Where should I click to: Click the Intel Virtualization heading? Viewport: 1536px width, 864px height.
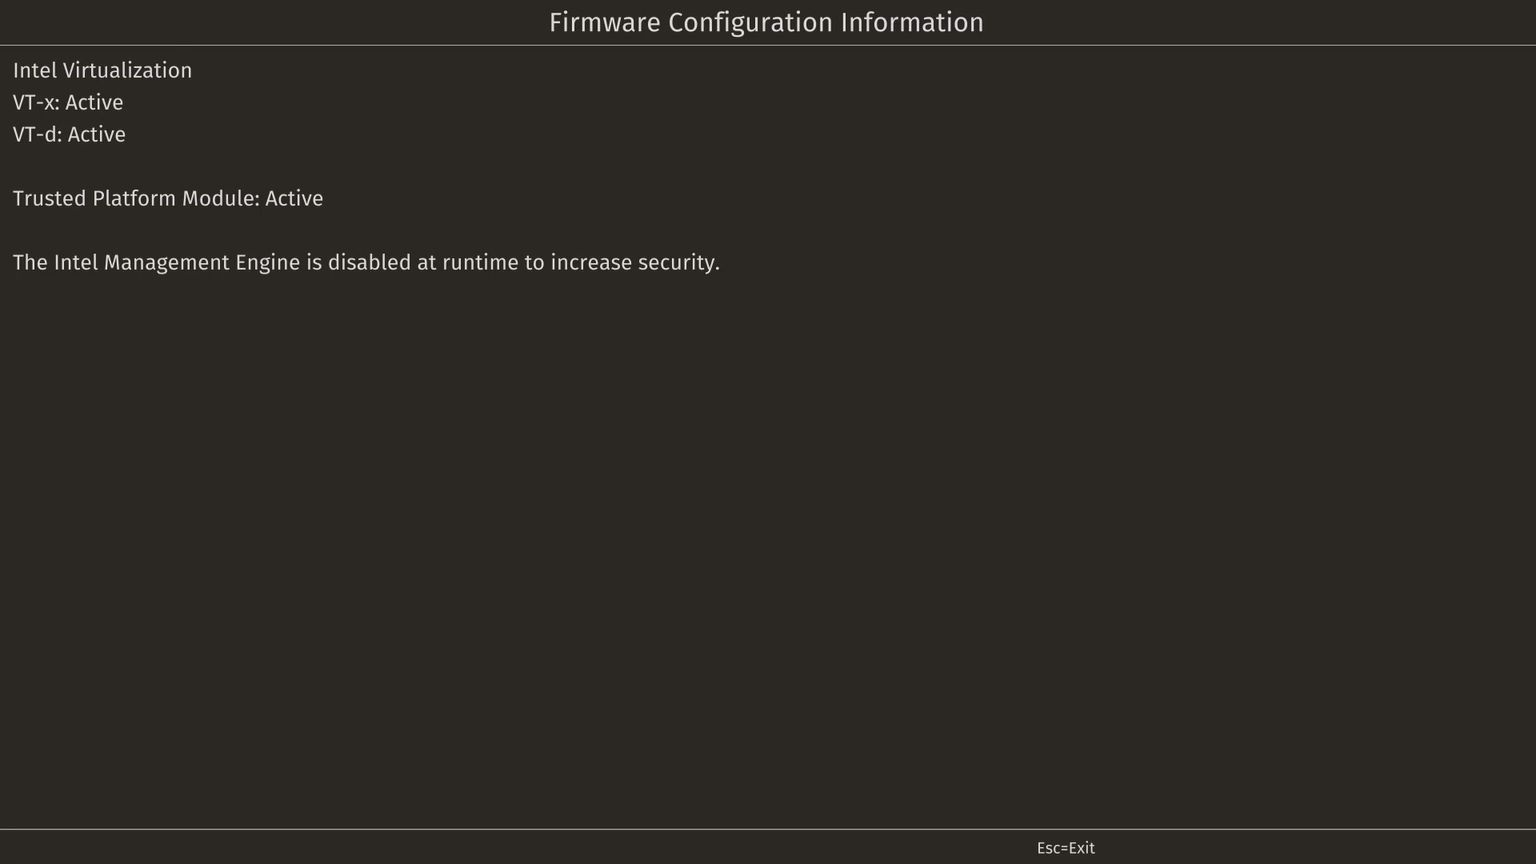(102, 70)
